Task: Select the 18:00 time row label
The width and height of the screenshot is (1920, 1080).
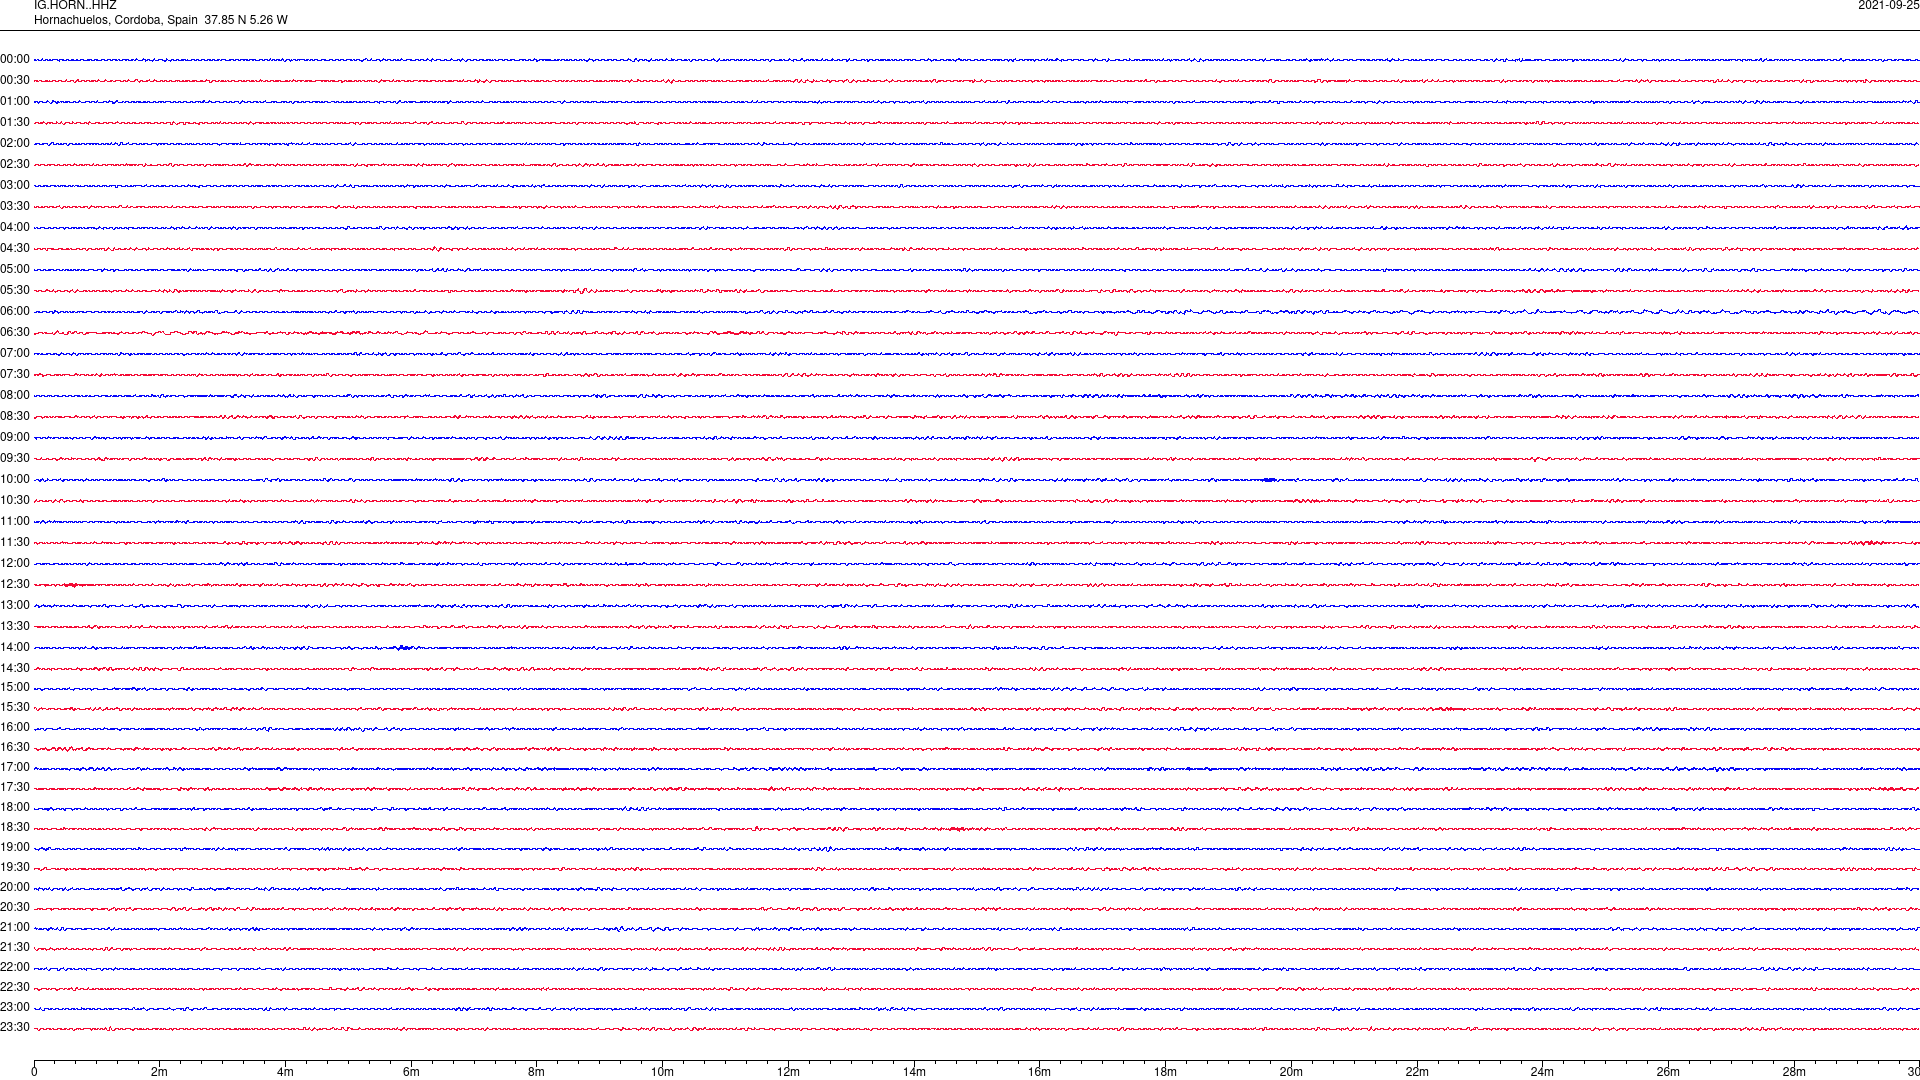Action: pyautogui.click(x=15, y=807)
